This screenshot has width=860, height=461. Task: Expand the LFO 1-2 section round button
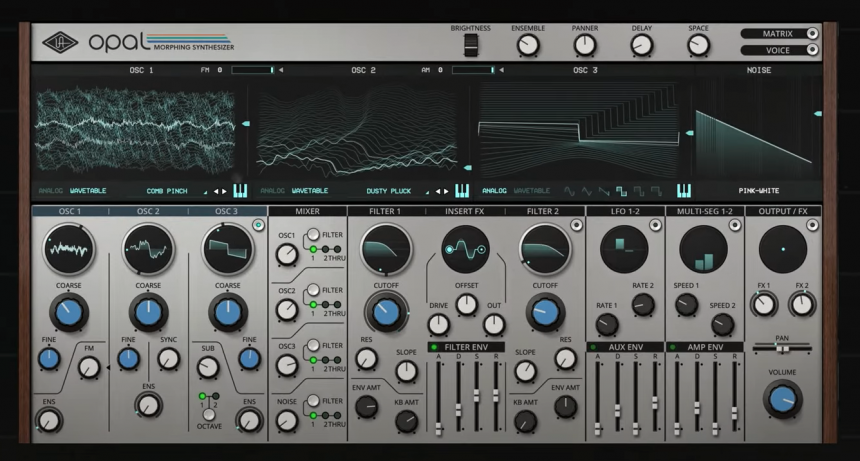tap(655, 225)
